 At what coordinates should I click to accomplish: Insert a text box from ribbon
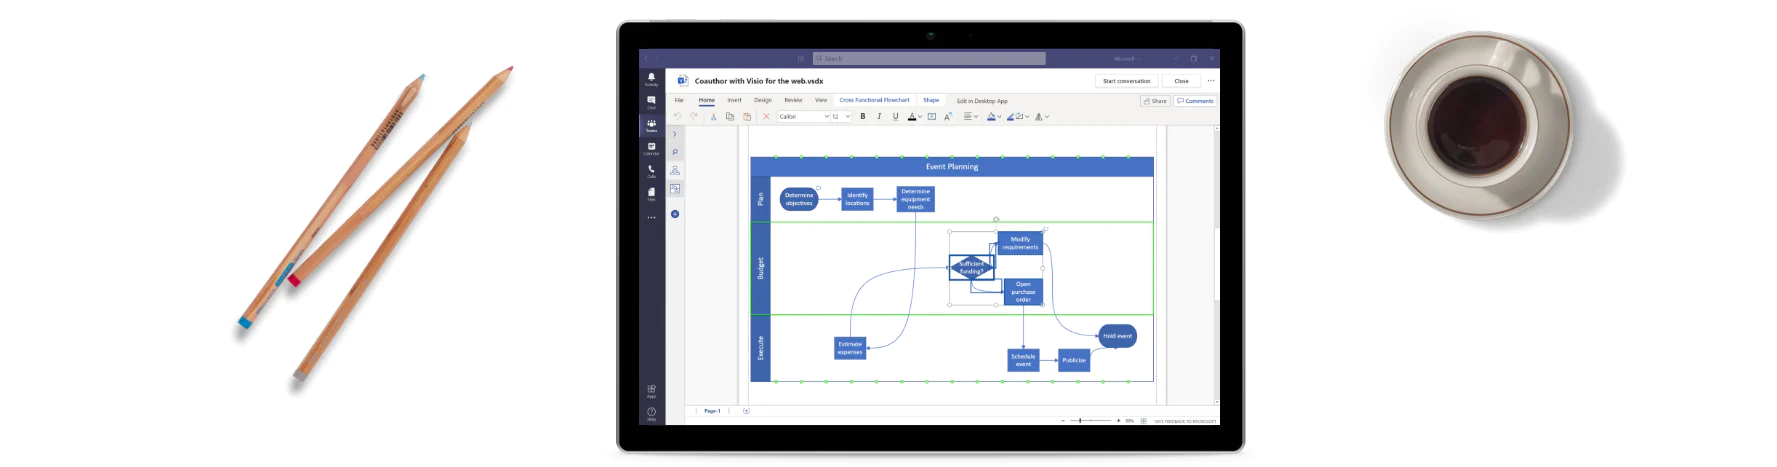932,116
